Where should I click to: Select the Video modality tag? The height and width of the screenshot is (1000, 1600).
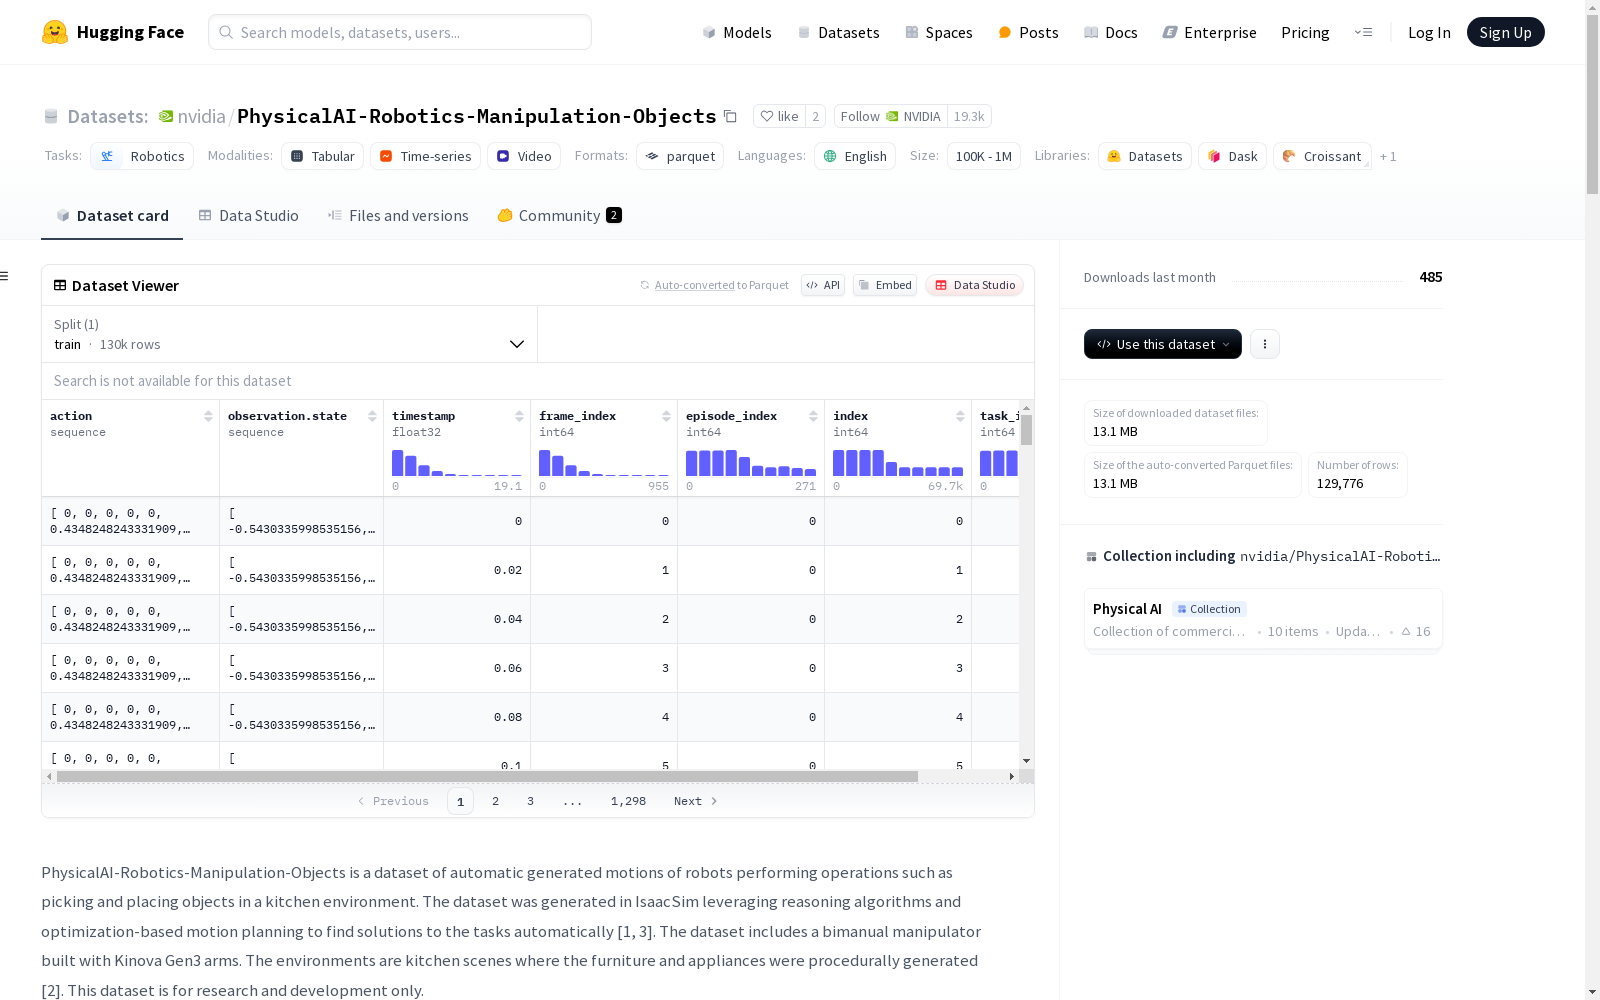coord(524,156)
